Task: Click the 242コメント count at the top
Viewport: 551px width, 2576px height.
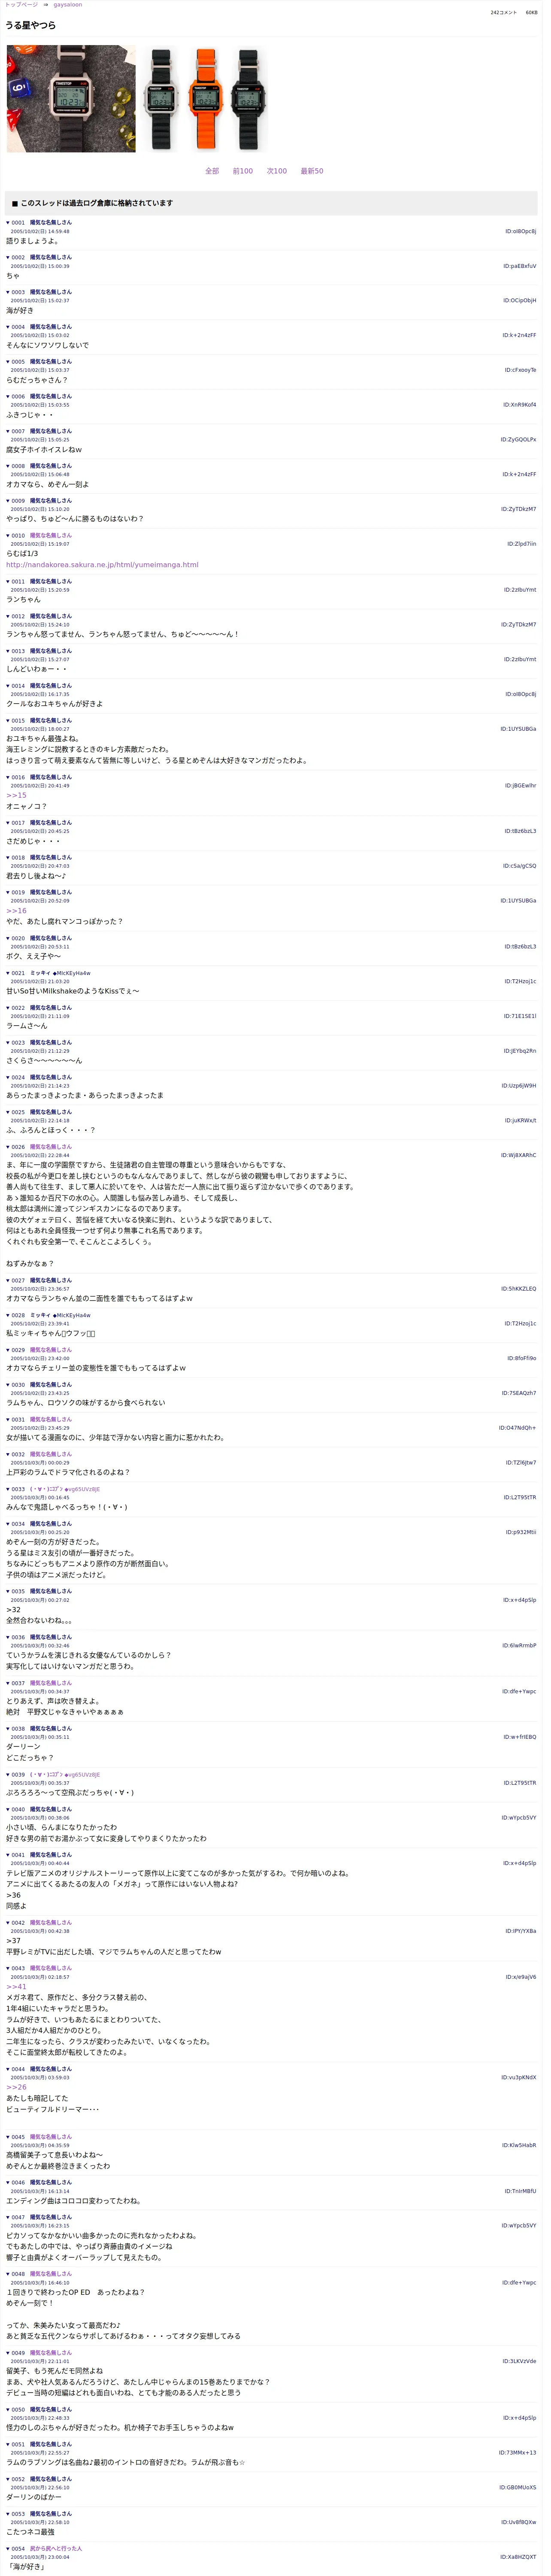Action: (x=503, y=13)
